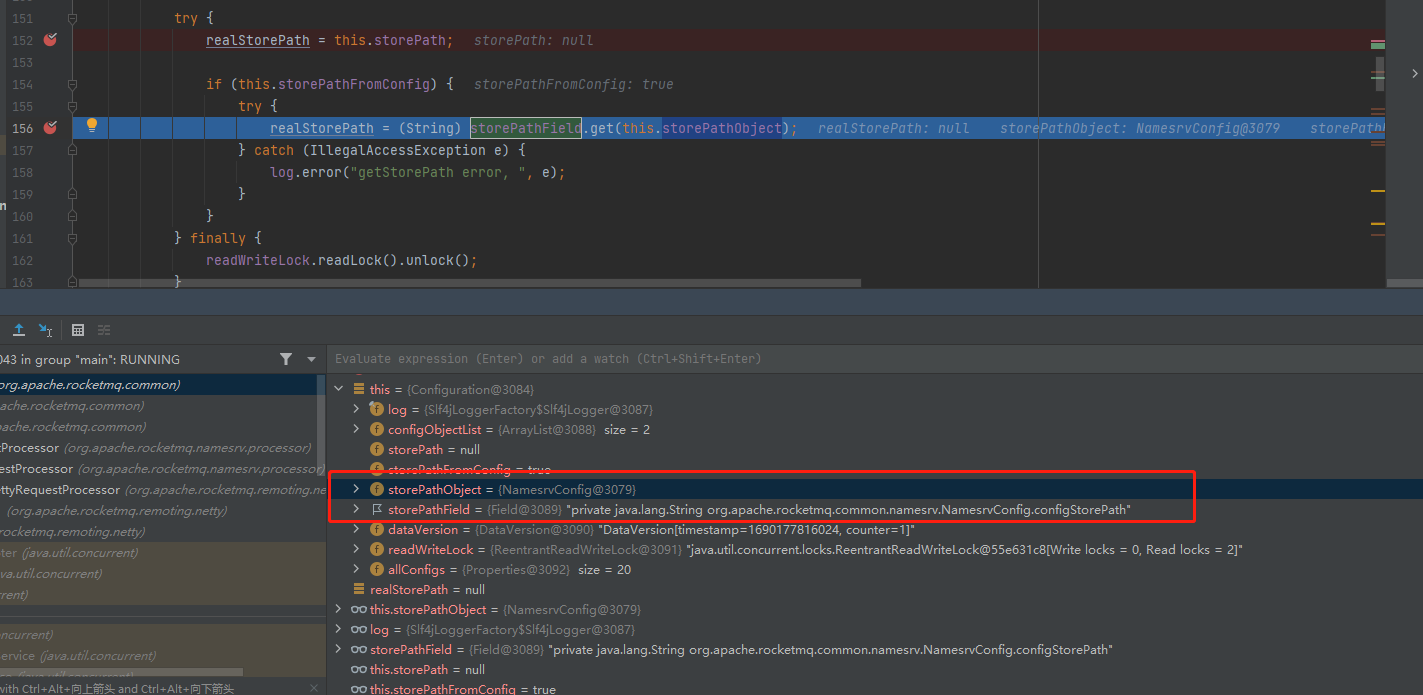Collapse code fold at line 155

(x=72, y=106)
